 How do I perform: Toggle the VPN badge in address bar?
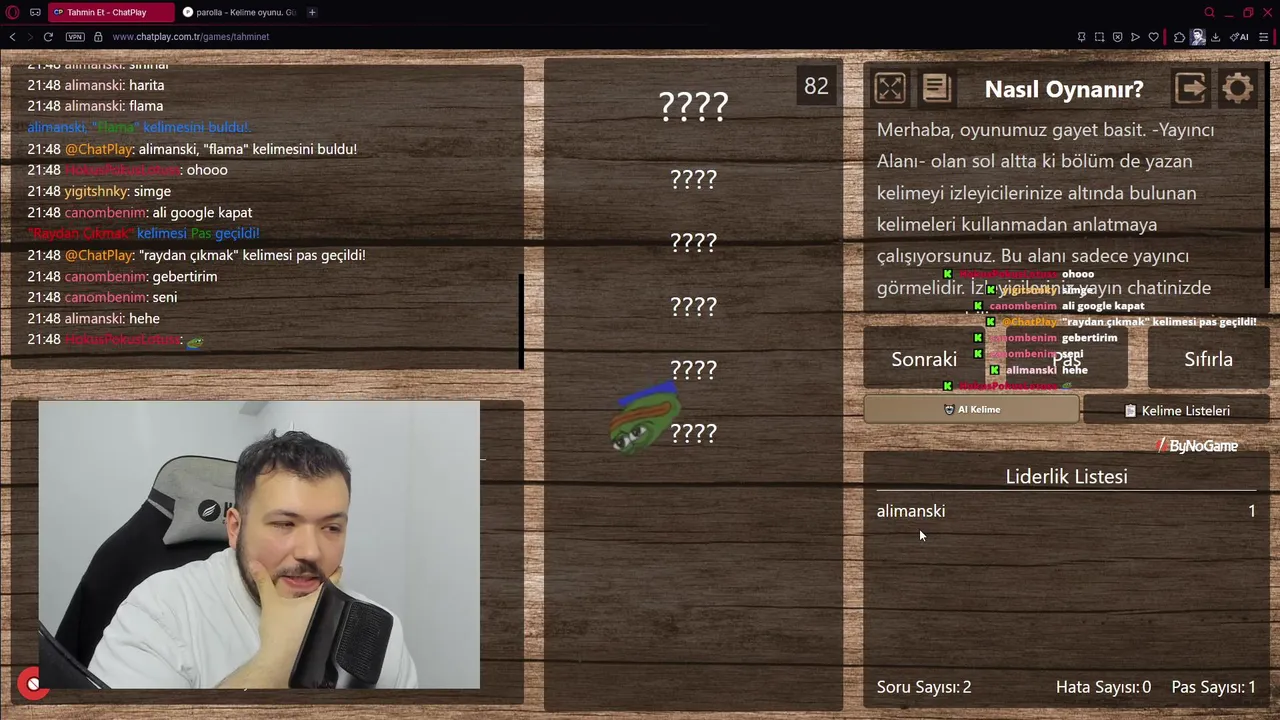pos(75,37)
